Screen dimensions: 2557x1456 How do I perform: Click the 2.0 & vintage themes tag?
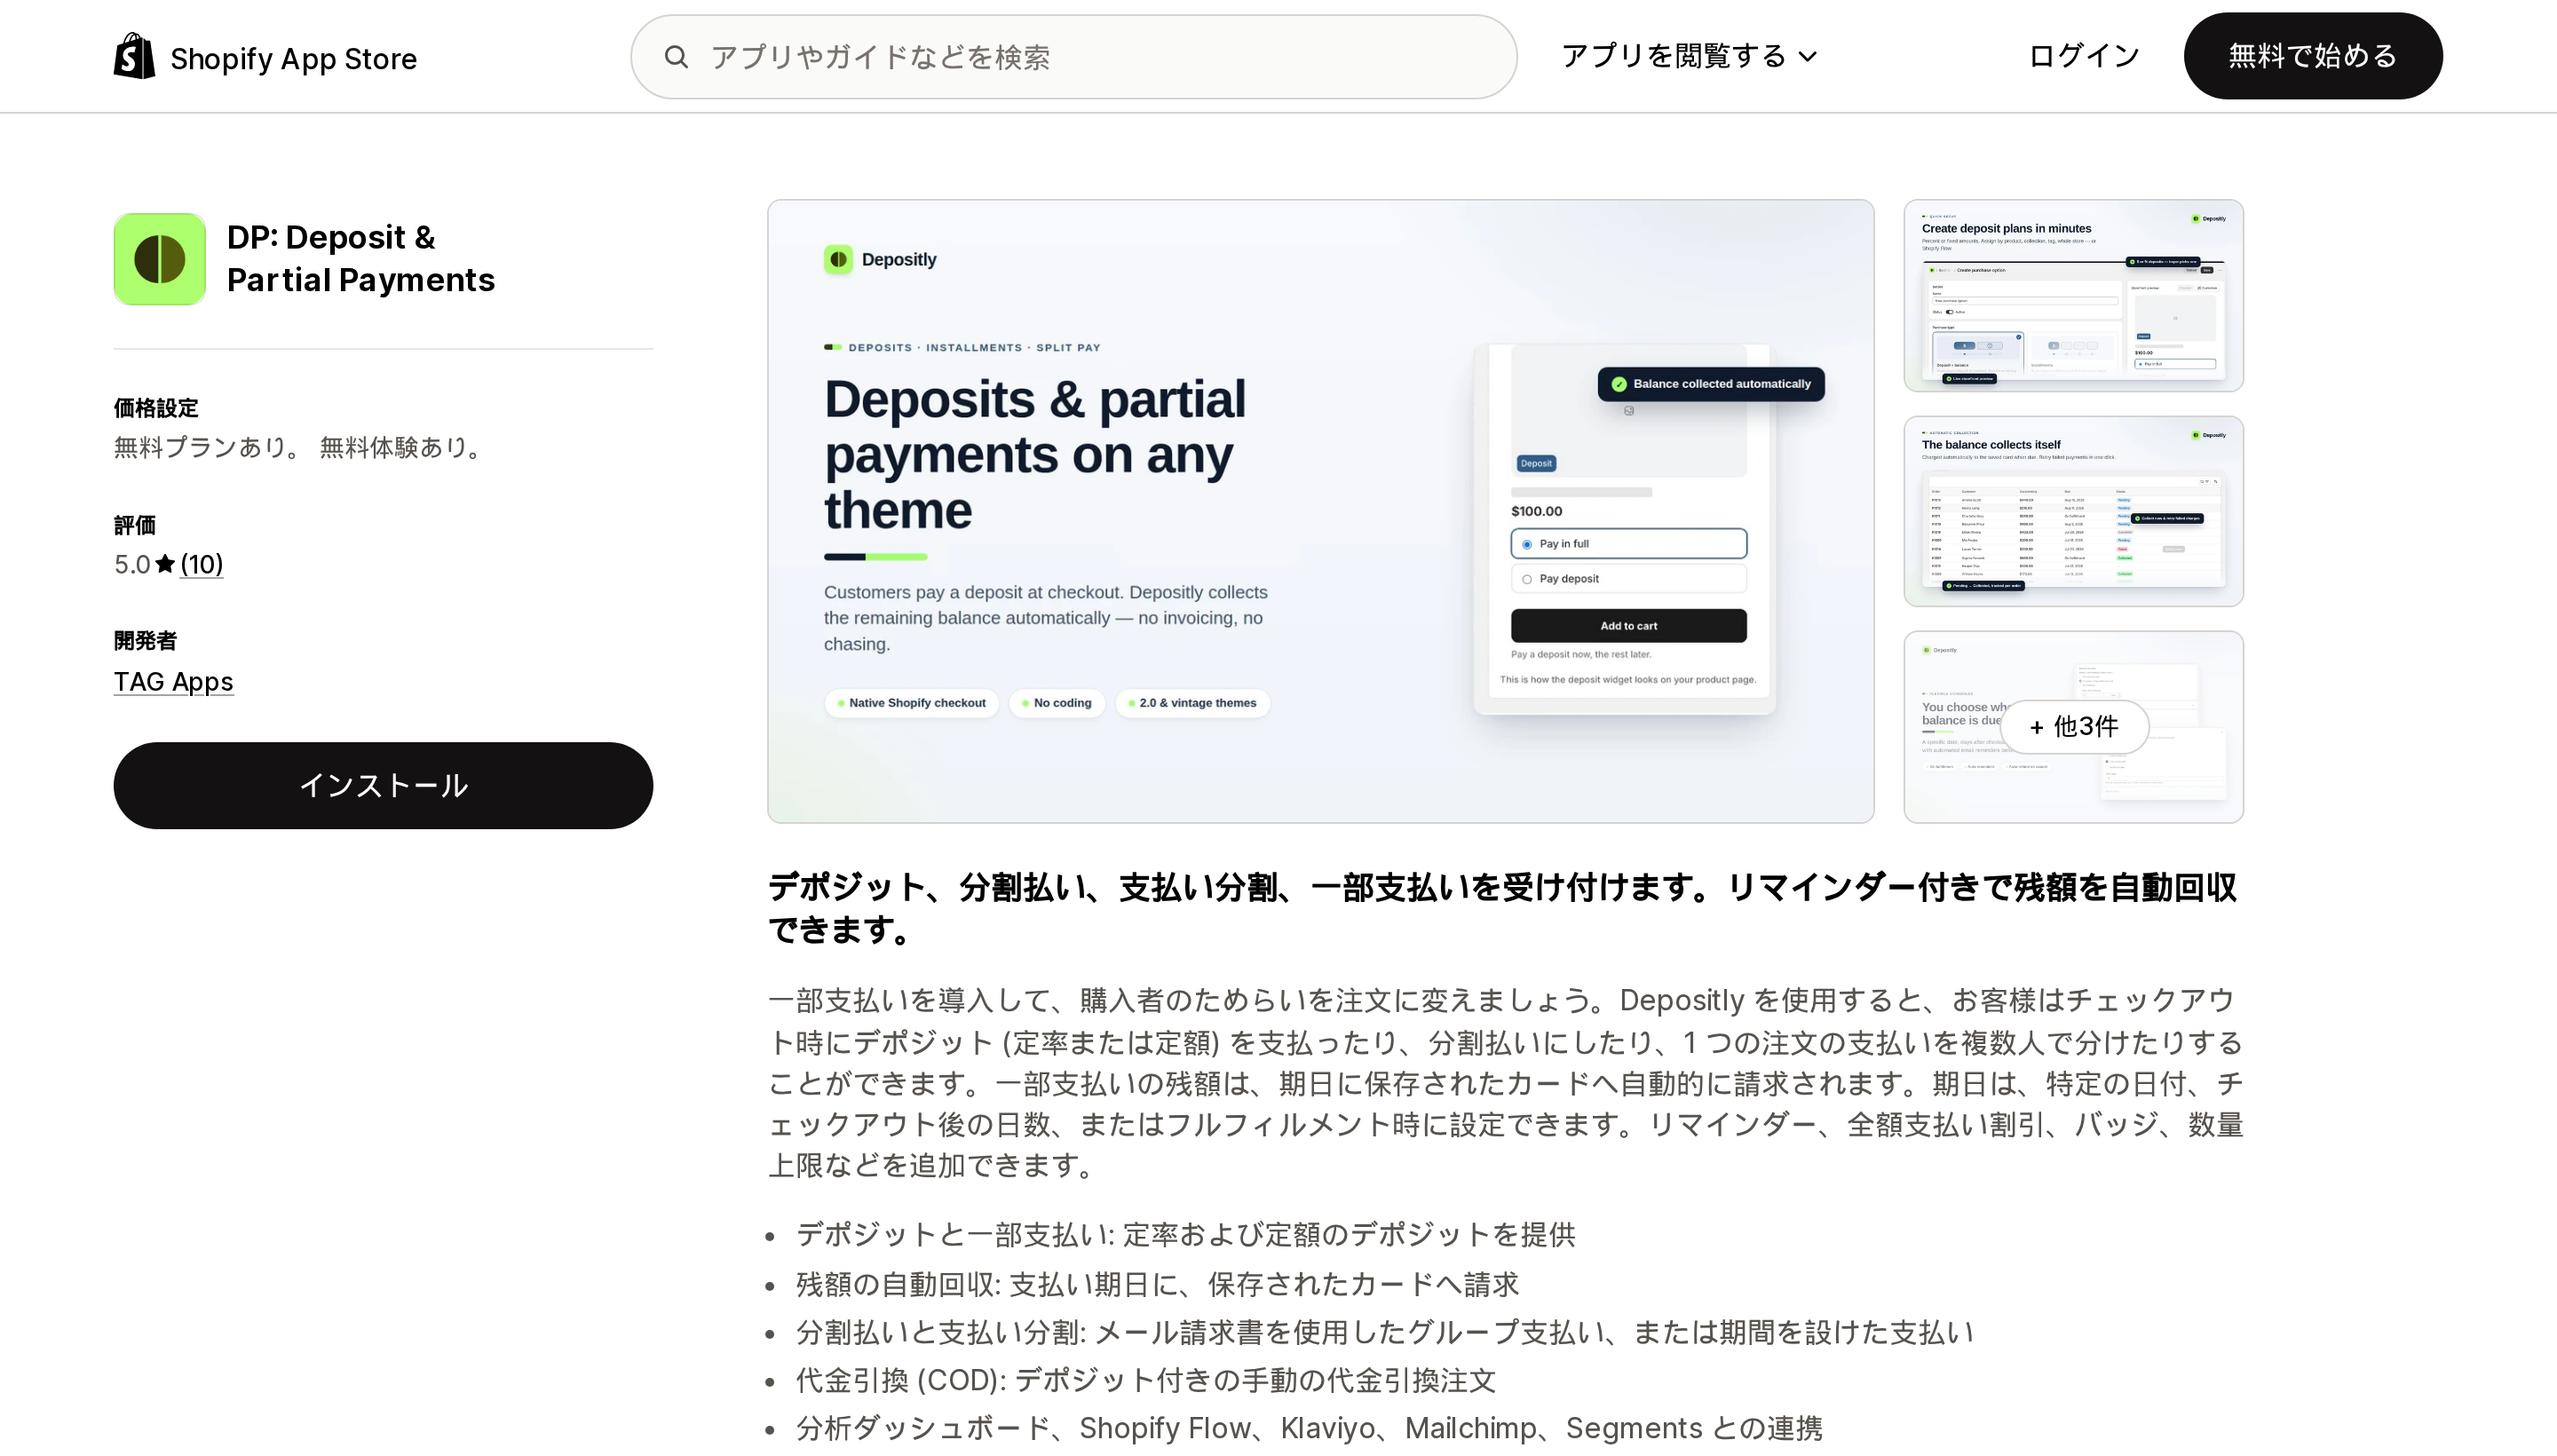[x=1192, y=703]
